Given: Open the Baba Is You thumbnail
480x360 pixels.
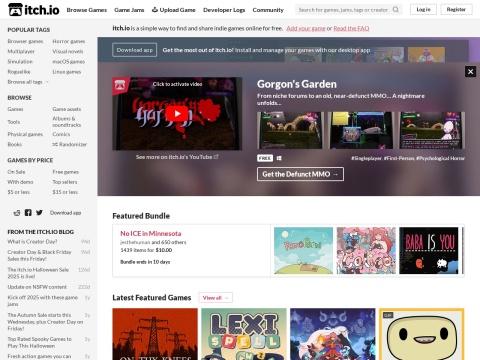Looking at the screenshot, I should tap(429, 251).
